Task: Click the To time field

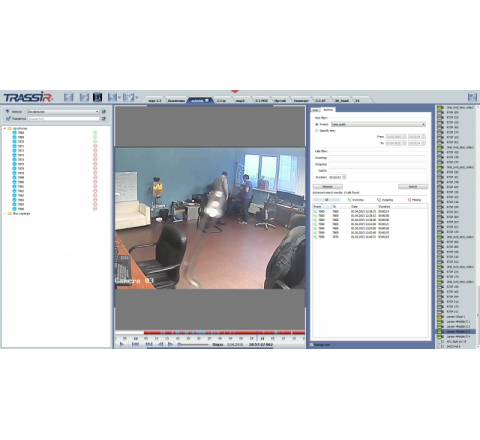Action: click(x=417, y=143)
